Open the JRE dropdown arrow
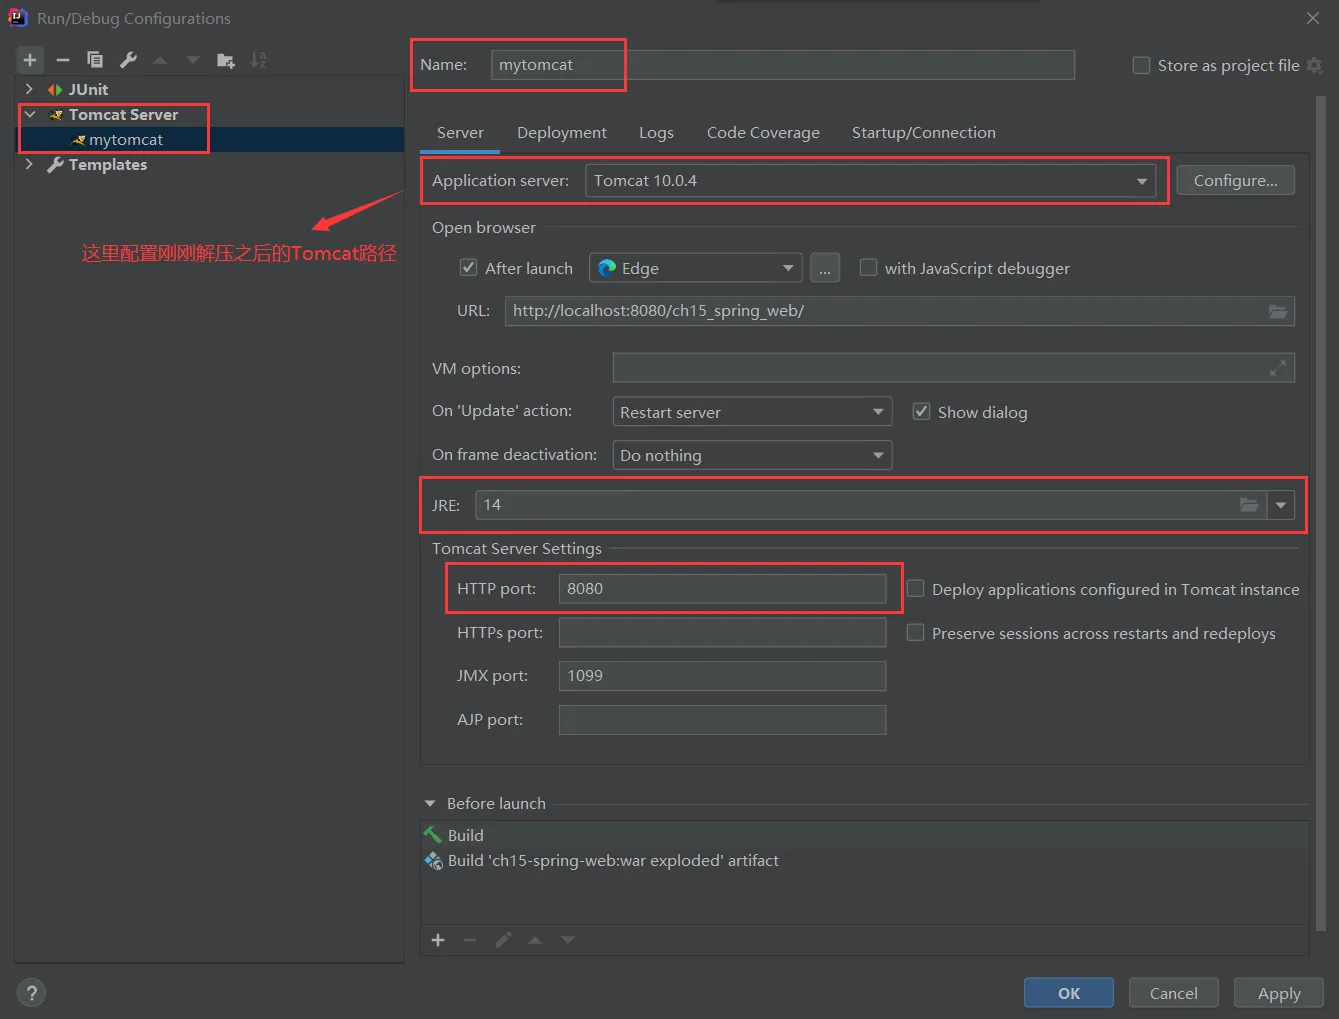1339x1019 pixels. tap(1281, 505)
